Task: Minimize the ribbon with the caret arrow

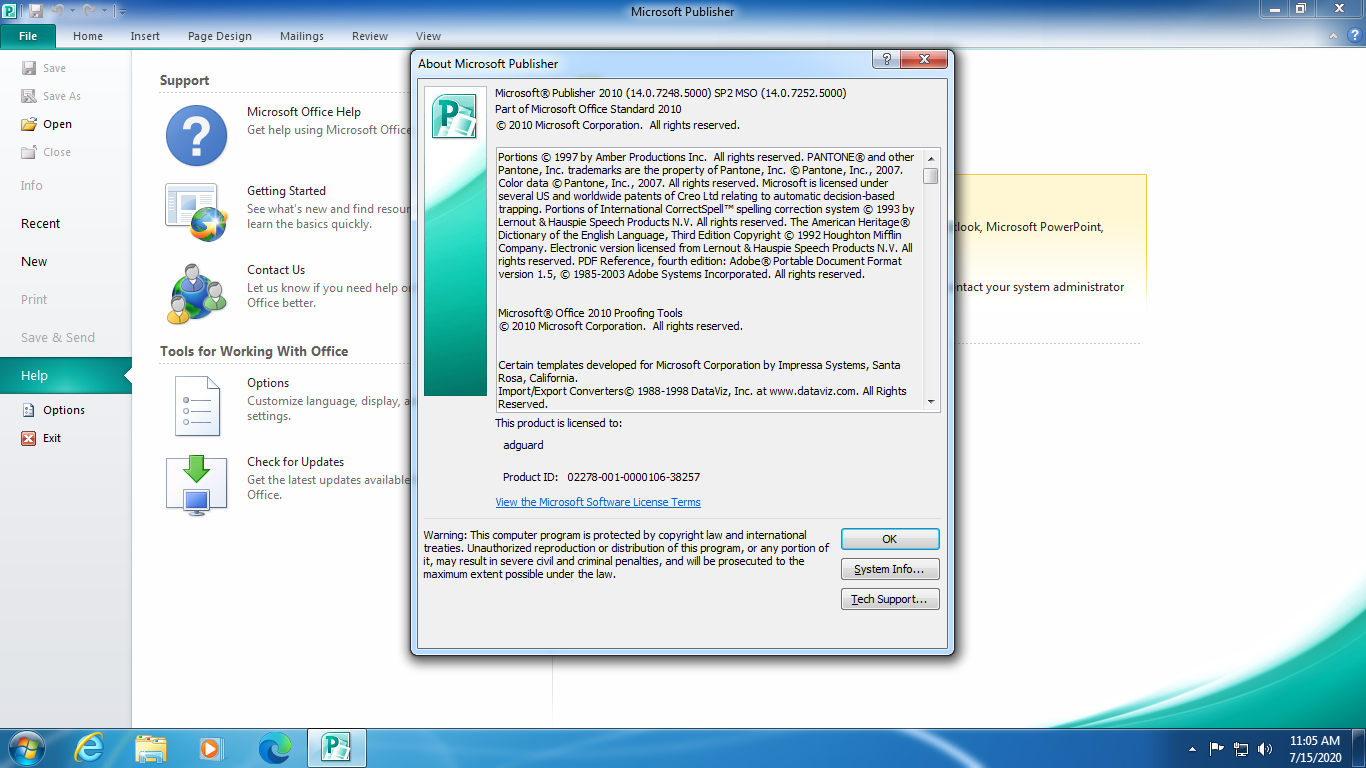Action: point(1333,35)
